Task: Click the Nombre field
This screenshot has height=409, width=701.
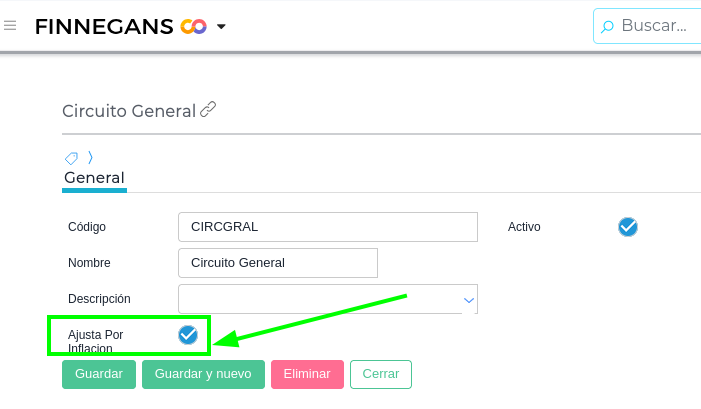Action: [277, 263]
